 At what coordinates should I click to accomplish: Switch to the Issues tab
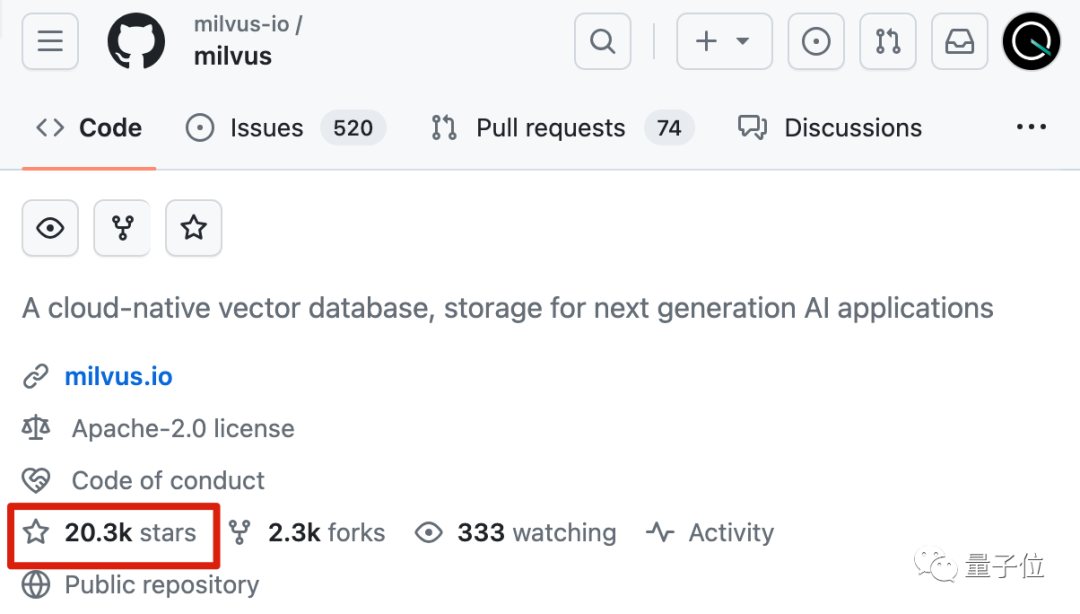point(266,128)
